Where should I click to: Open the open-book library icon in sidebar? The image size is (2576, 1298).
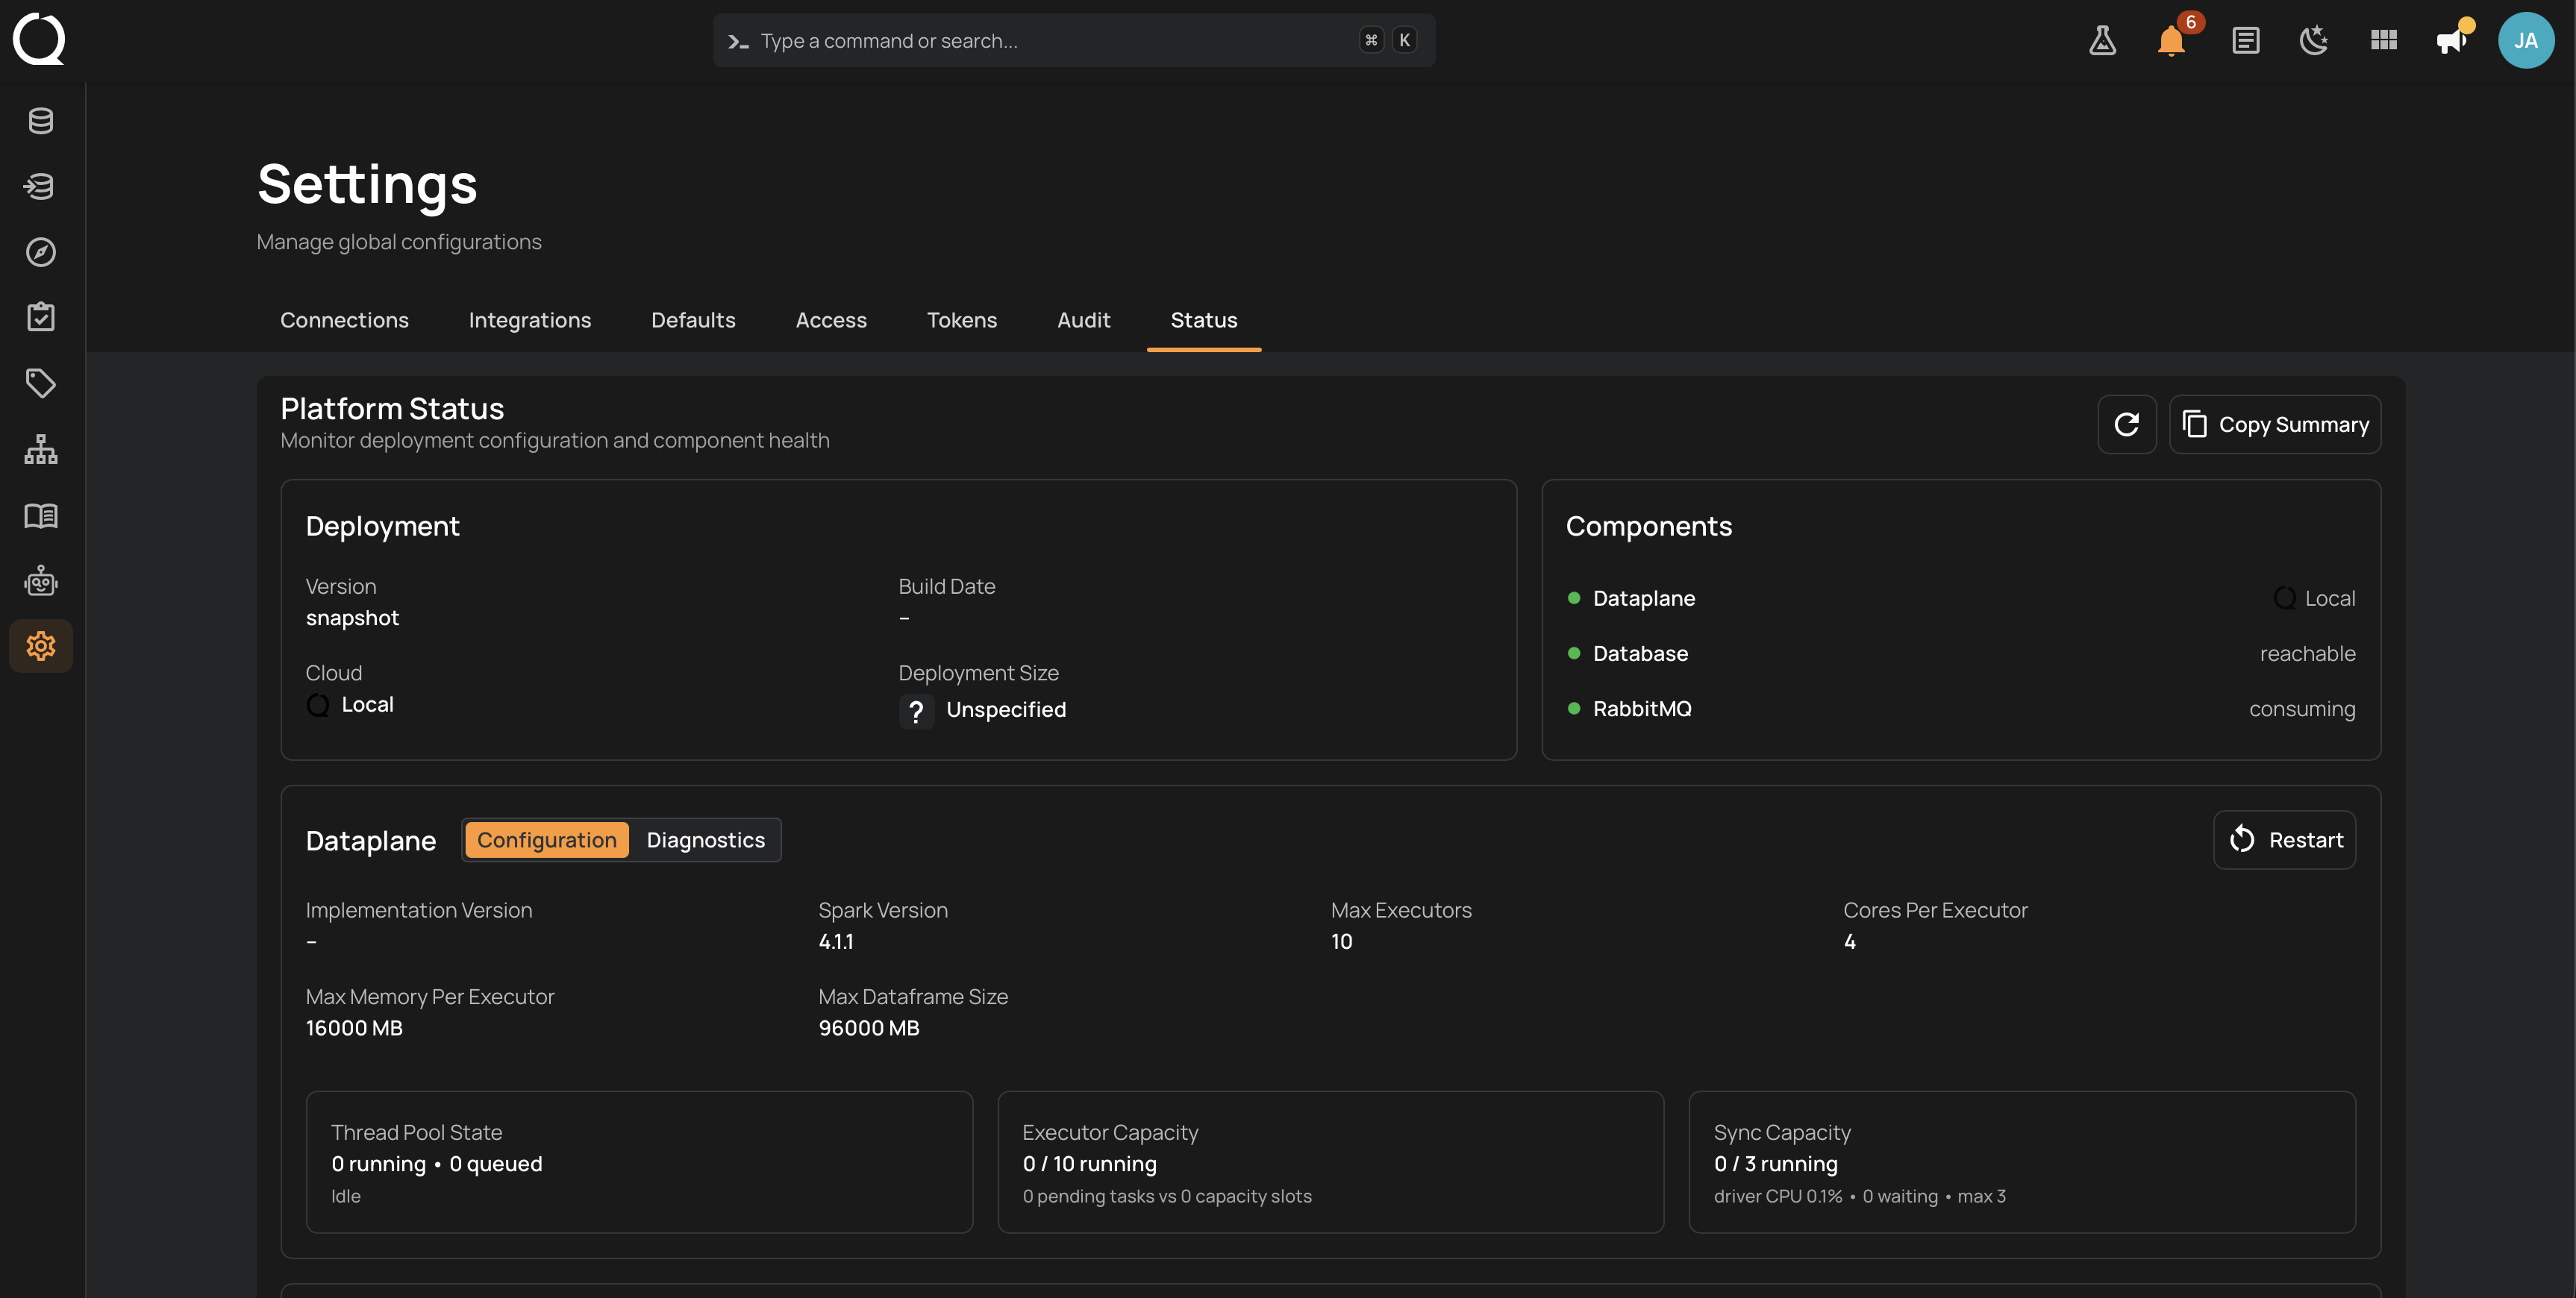[41, 515]
